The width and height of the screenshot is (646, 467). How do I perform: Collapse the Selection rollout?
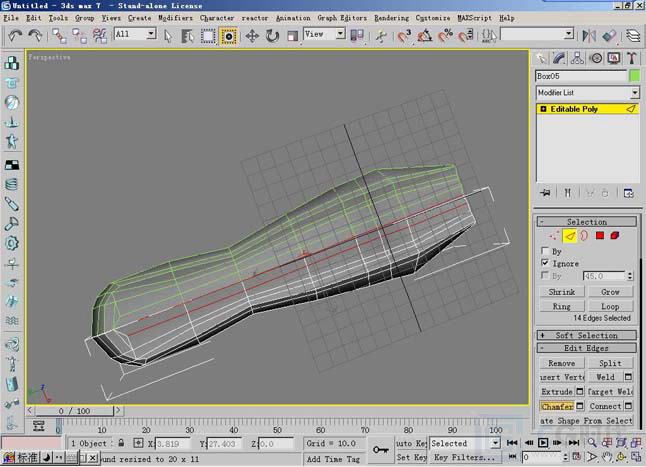click(x=586, y=222)
